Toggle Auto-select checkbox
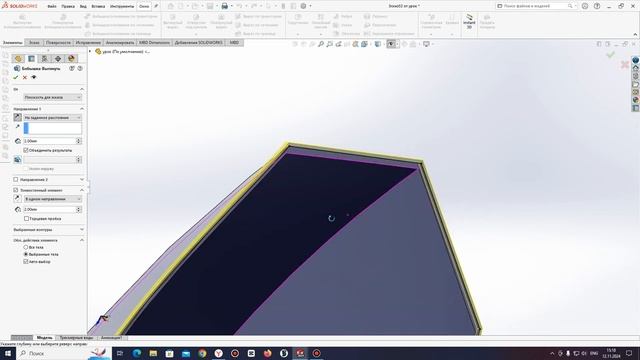Screen dimensions: 640x360 pyautogui.click(x=26, y=262)
